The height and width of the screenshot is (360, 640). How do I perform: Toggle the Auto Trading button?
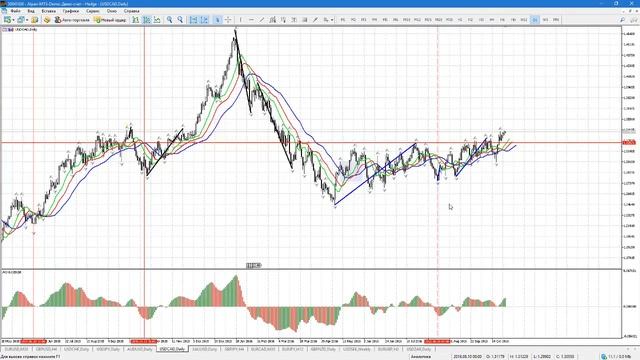72,20
